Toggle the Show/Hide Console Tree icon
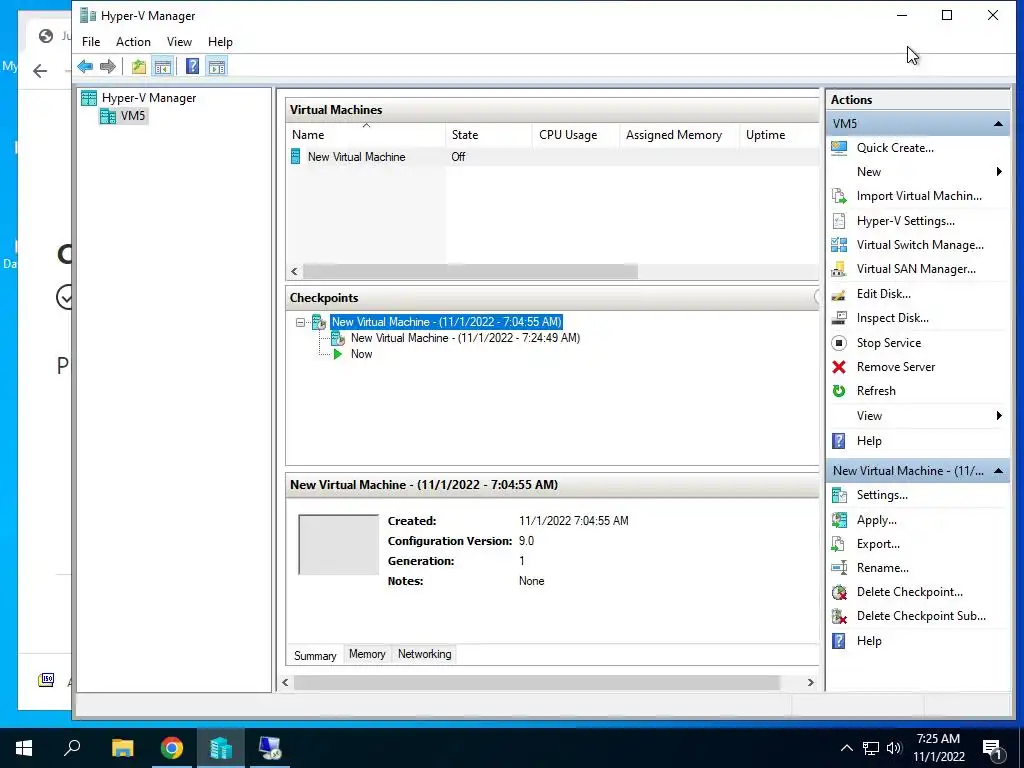Image resolution: width=1024 pixels, height=768 pixels. coord(163,67)
